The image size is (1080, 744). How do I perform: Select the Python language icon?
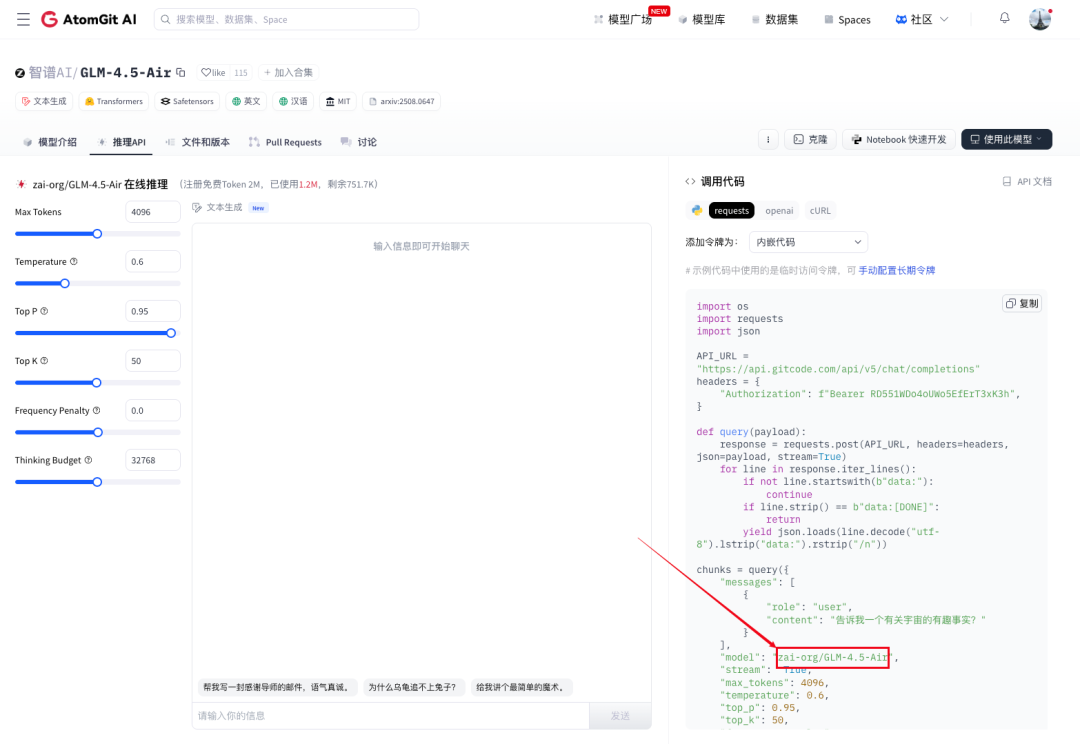pyautogui.click(x=697, y=211)
